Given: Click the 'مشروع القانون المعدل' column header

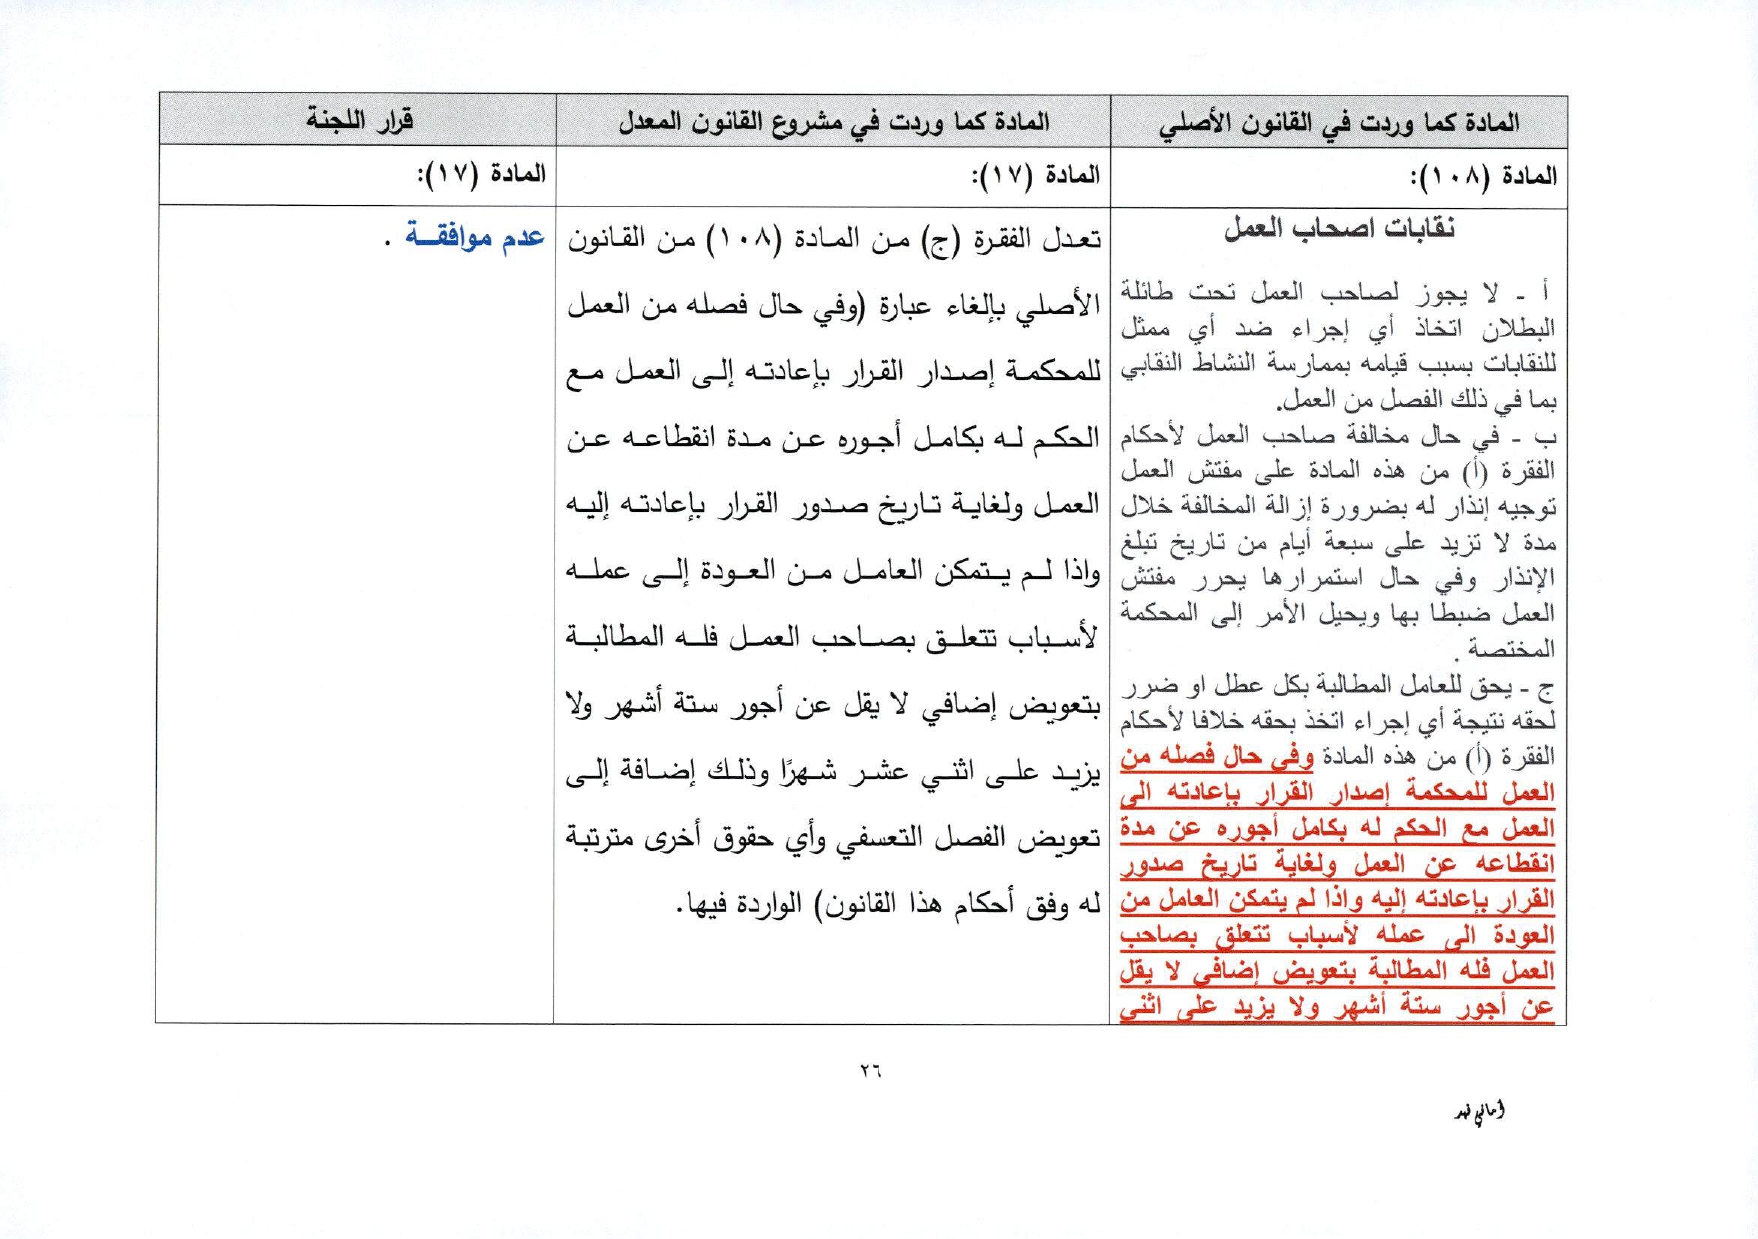Looking at the screenshot, I should tap(833, 122).
